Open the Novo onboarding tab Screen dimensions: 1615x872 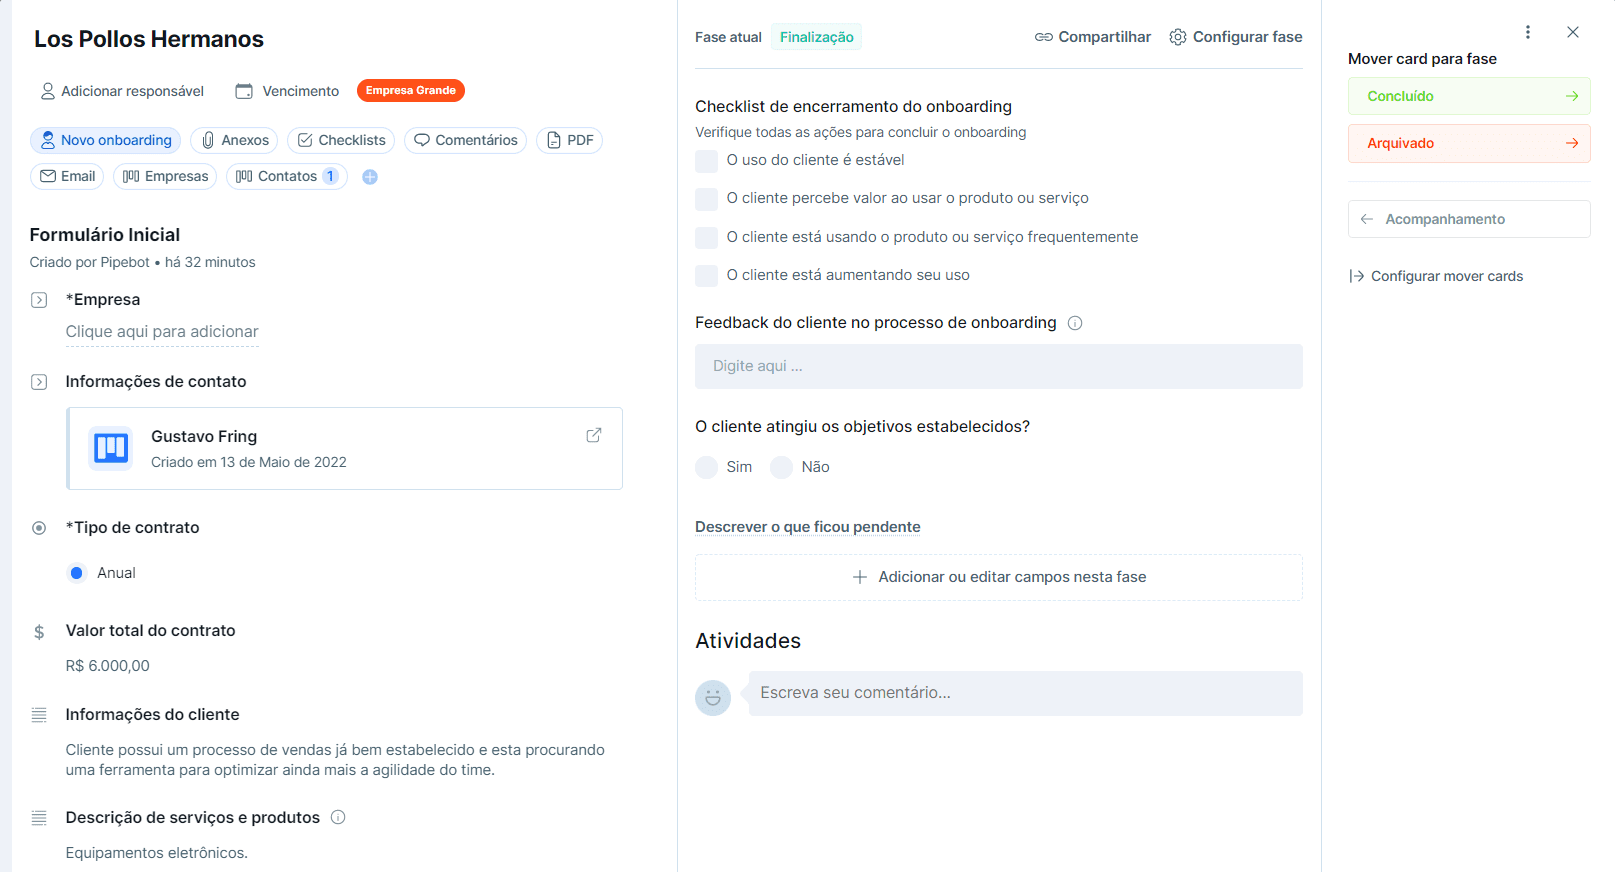[x=105, y=140]
